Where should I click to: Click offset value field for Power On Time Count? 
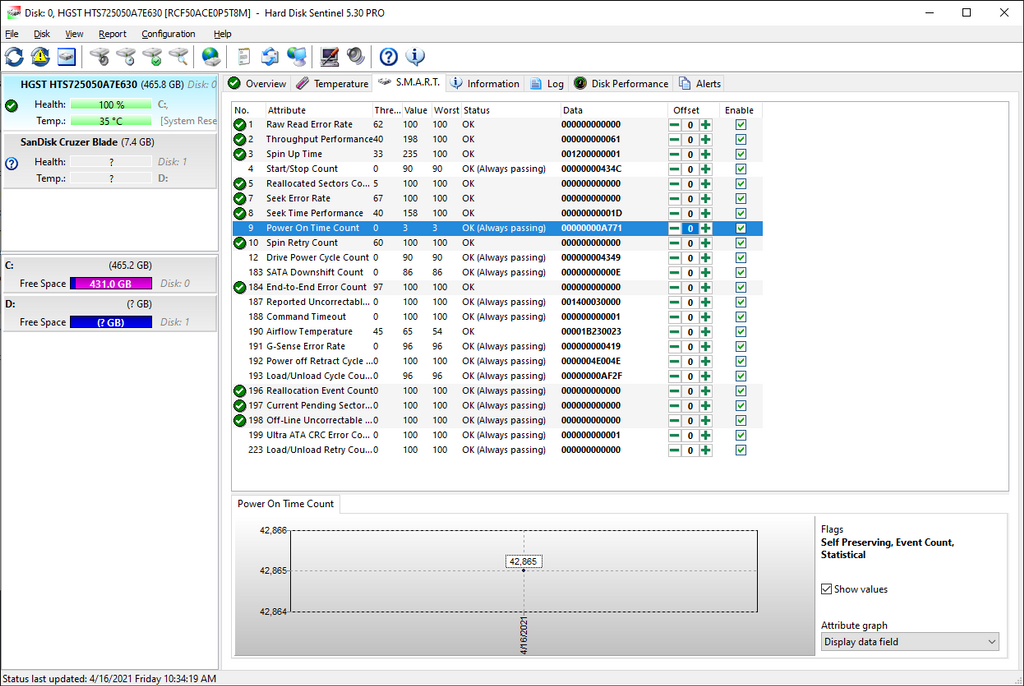(690, 228)
